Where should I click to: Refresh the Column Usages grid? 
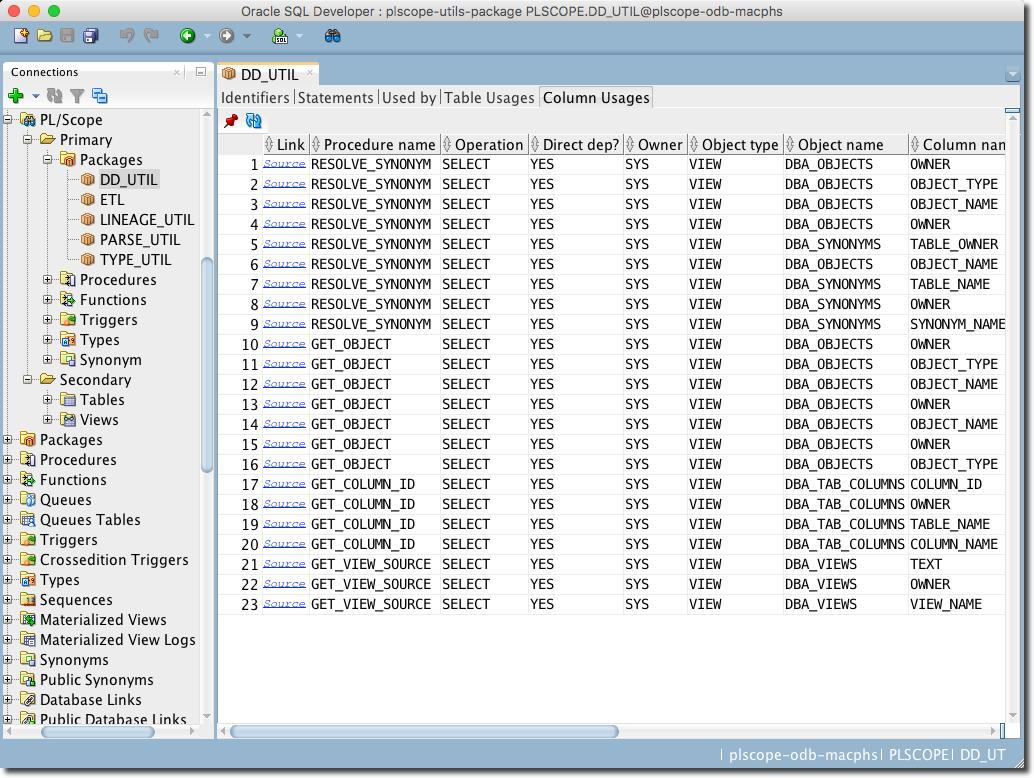[x=254, y=121]
